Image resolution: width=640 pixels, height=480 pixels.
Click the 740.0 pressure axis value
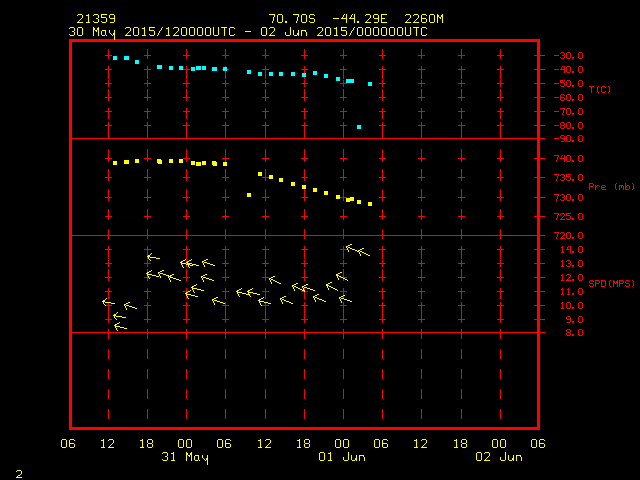(568, 158)
